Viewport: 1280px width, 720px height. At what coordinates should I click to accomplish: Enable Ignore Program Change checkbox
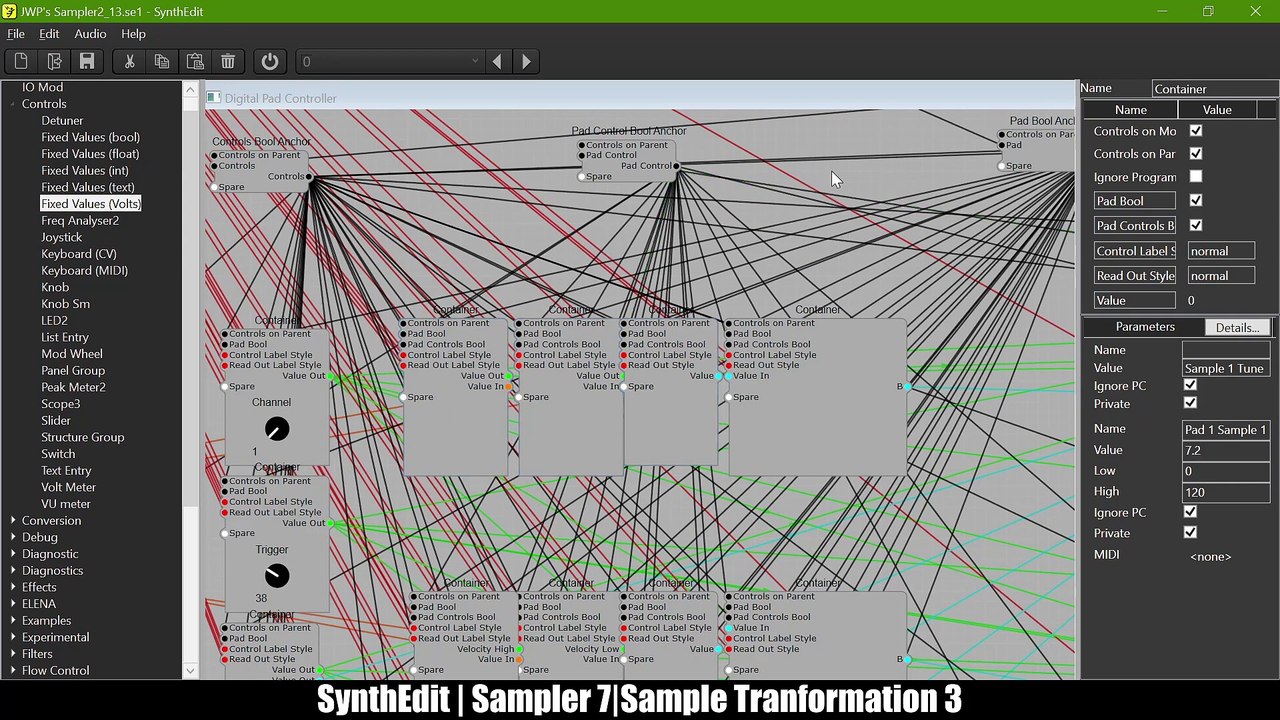1196,177
